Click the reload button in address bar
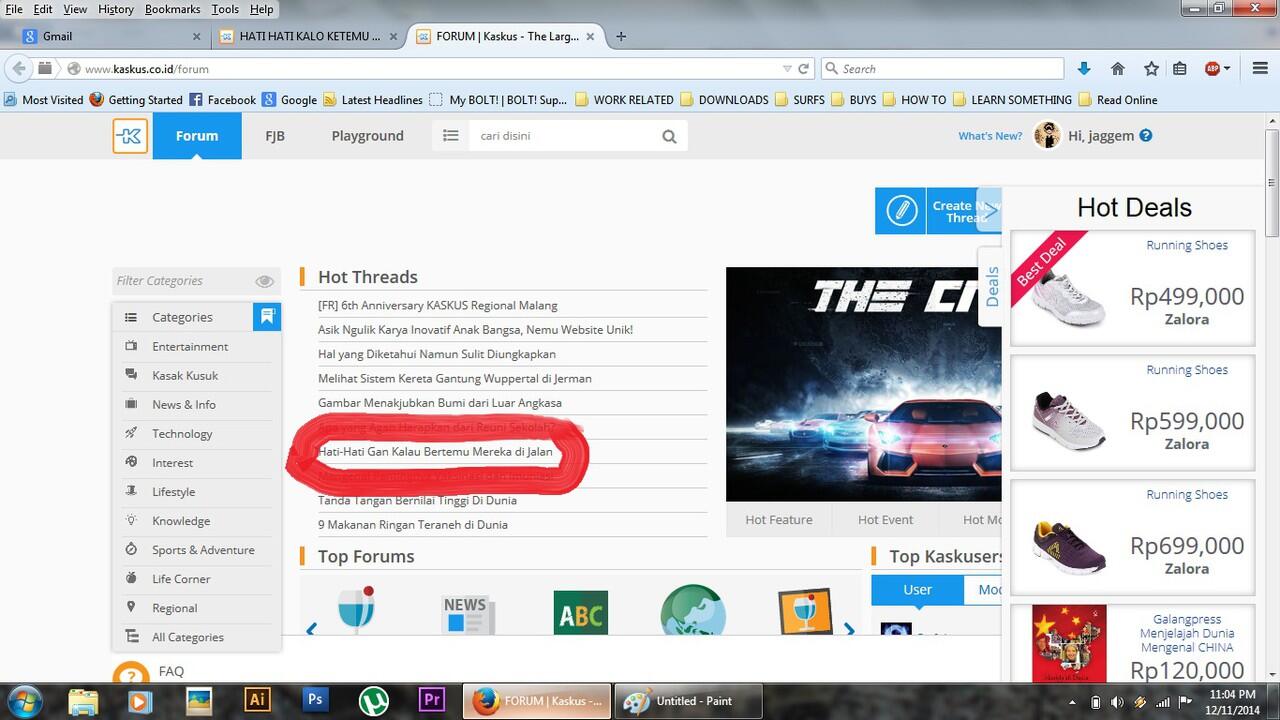 point(803,69)
